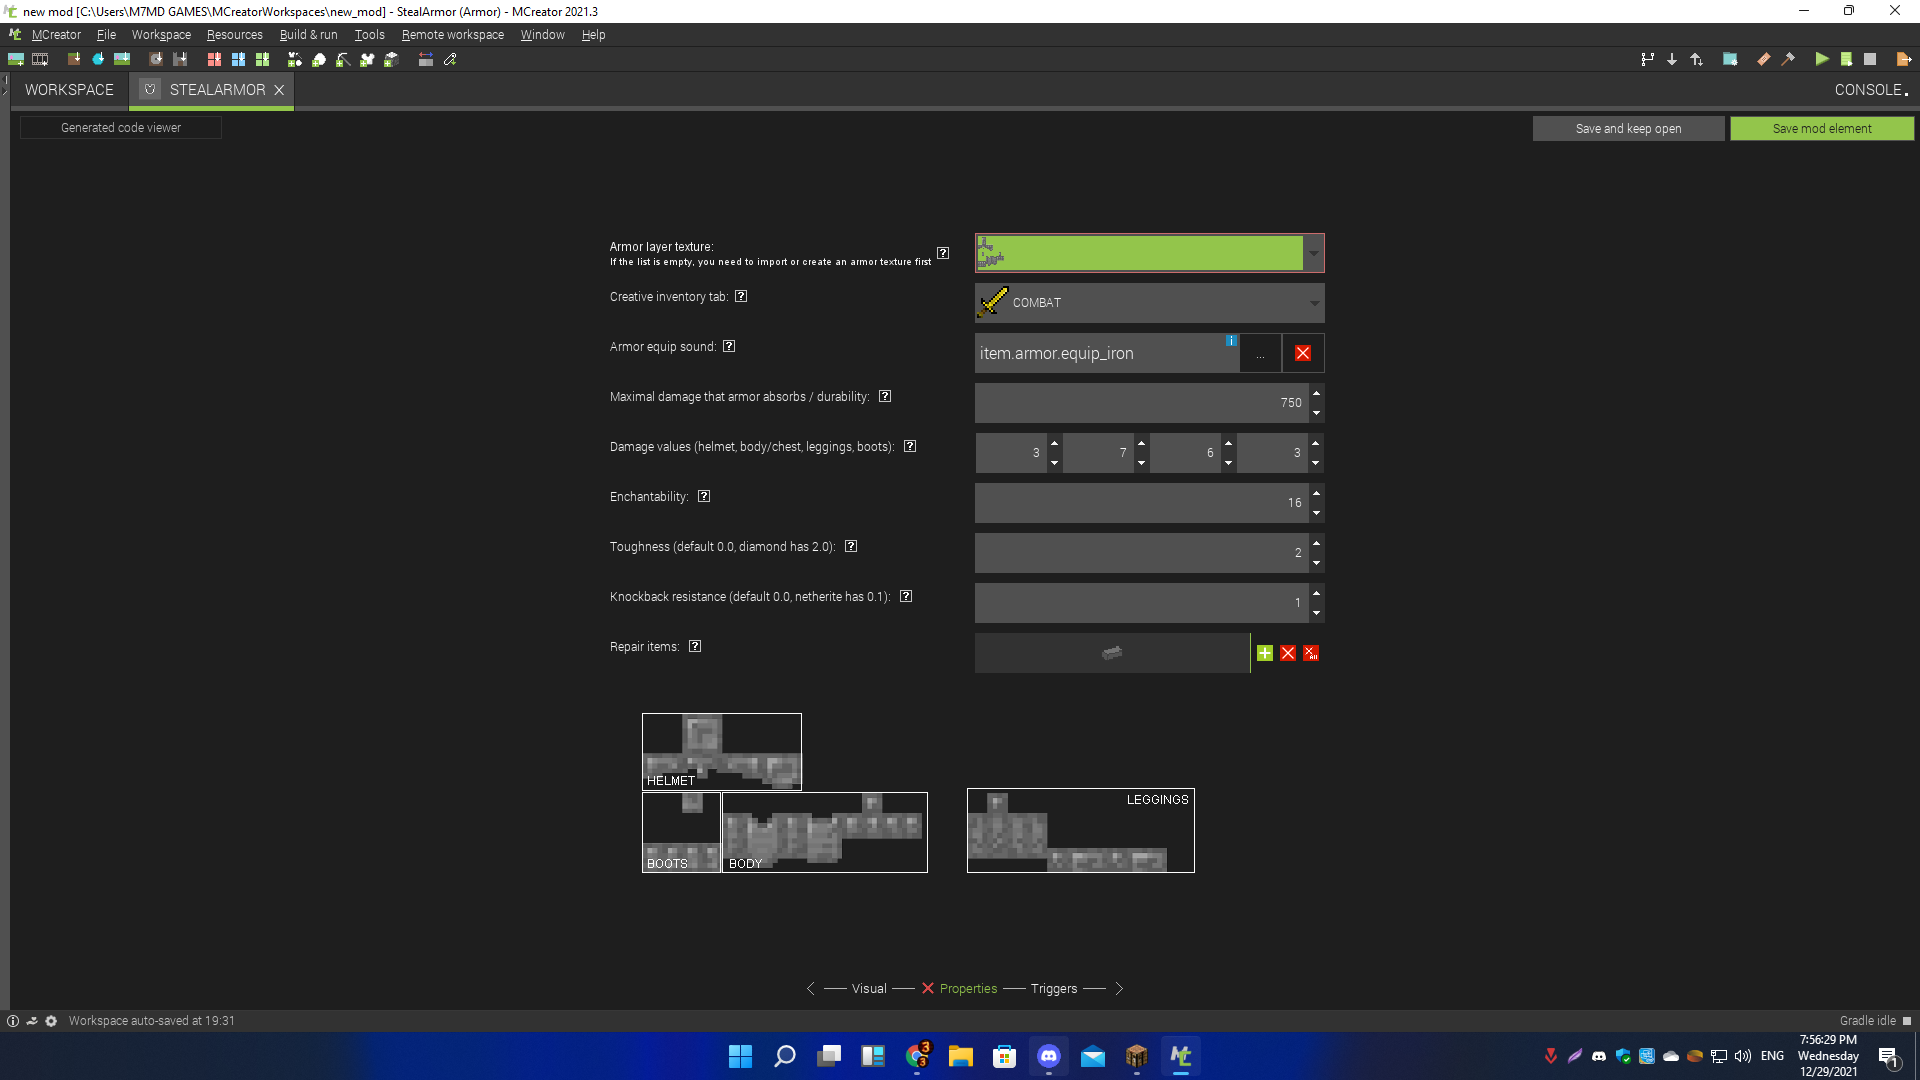This screenshot has width=1920, height=1080.
Task: Click the armor equip sound text field
Action: 1107,354
